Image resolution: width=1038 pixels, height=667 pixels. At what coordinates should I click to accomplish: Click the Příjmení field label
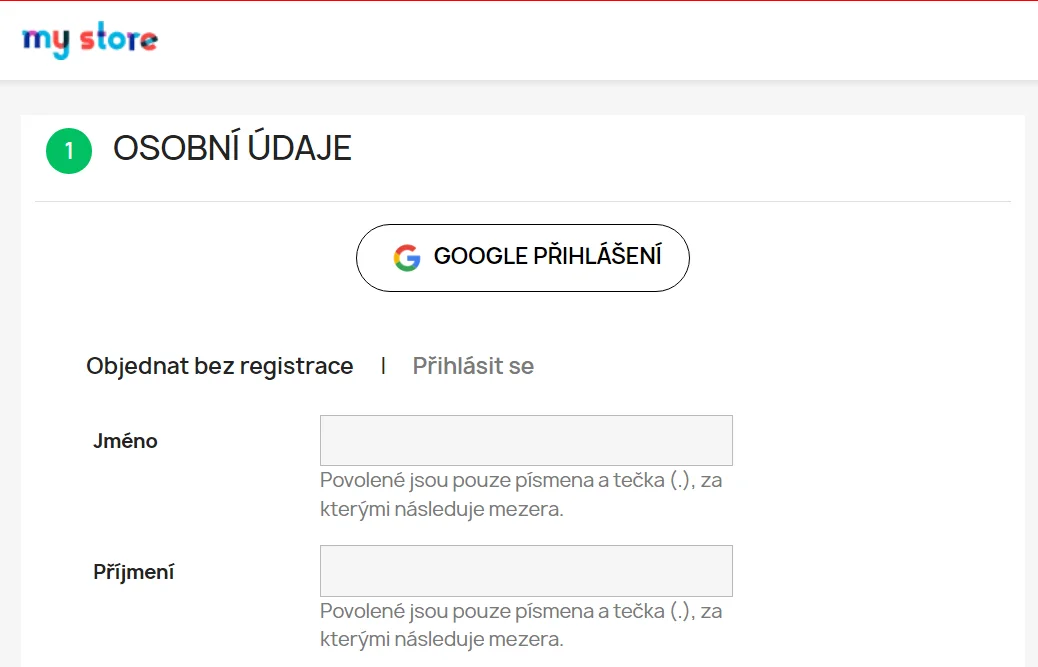(134, 572)
